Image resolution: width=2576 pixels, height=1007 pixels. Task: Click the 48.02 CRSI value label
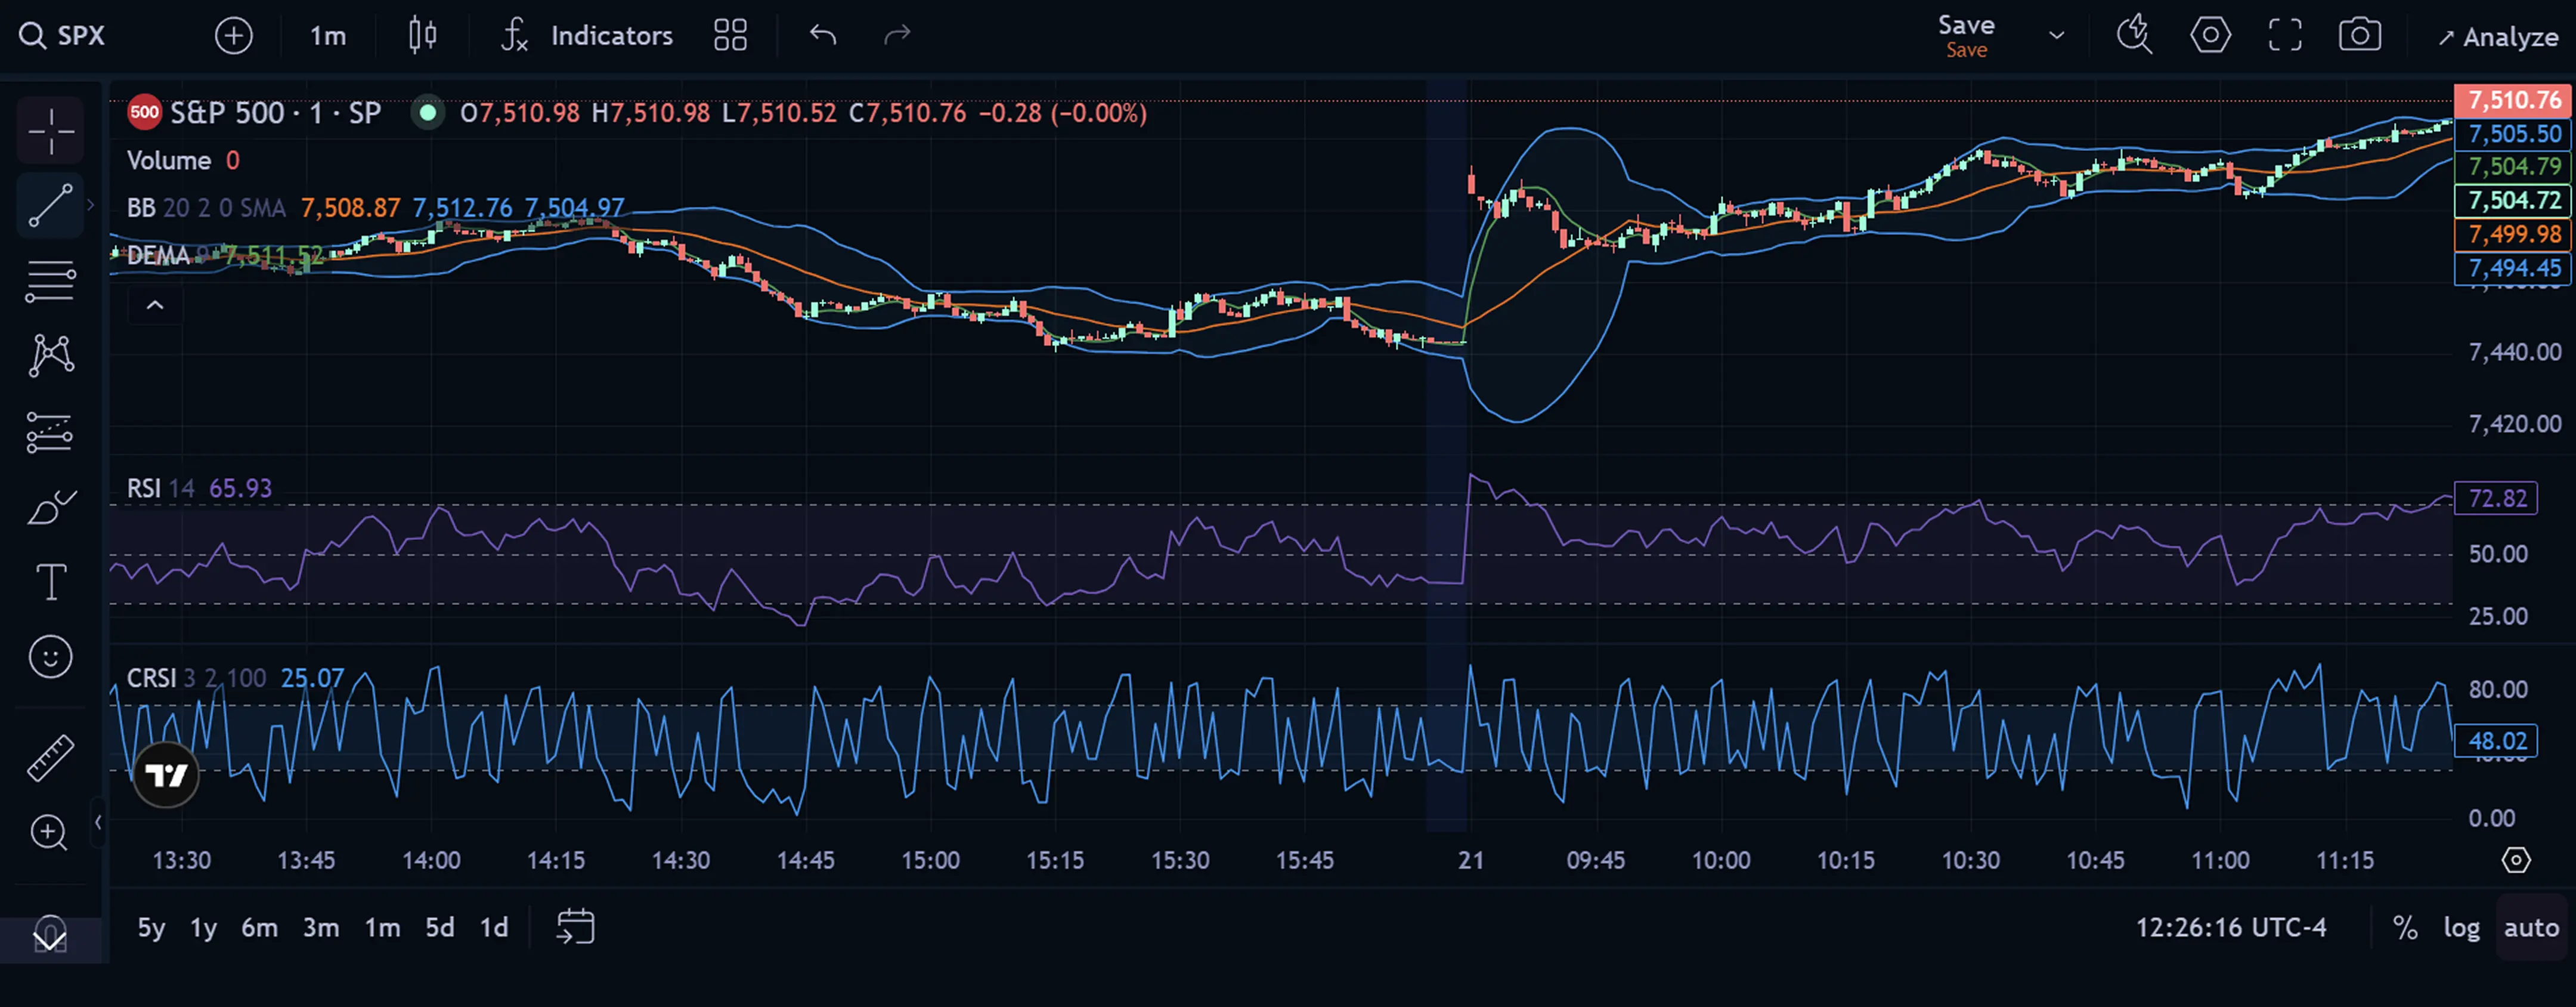2497,741
